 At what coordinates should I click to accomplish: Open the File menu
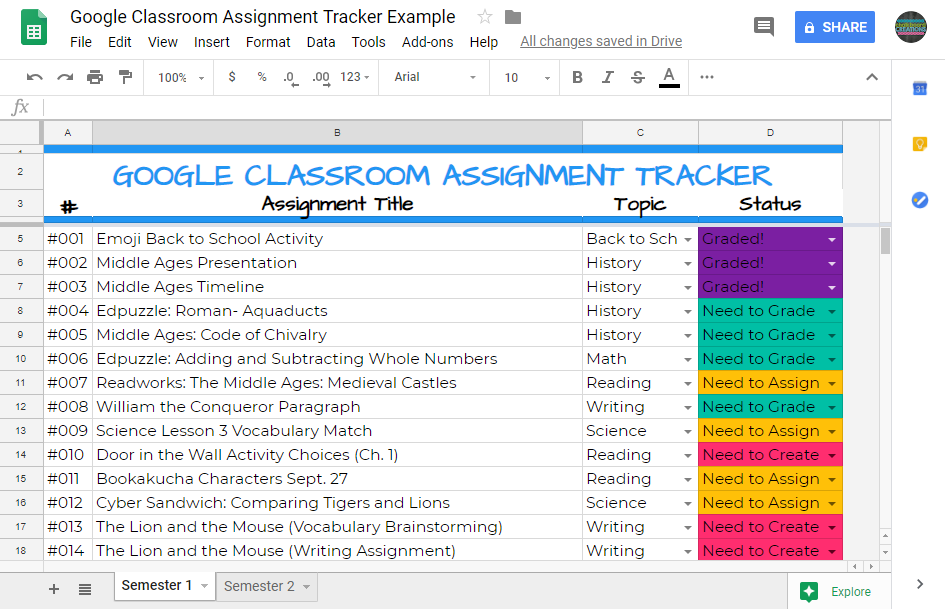point(81,42)
